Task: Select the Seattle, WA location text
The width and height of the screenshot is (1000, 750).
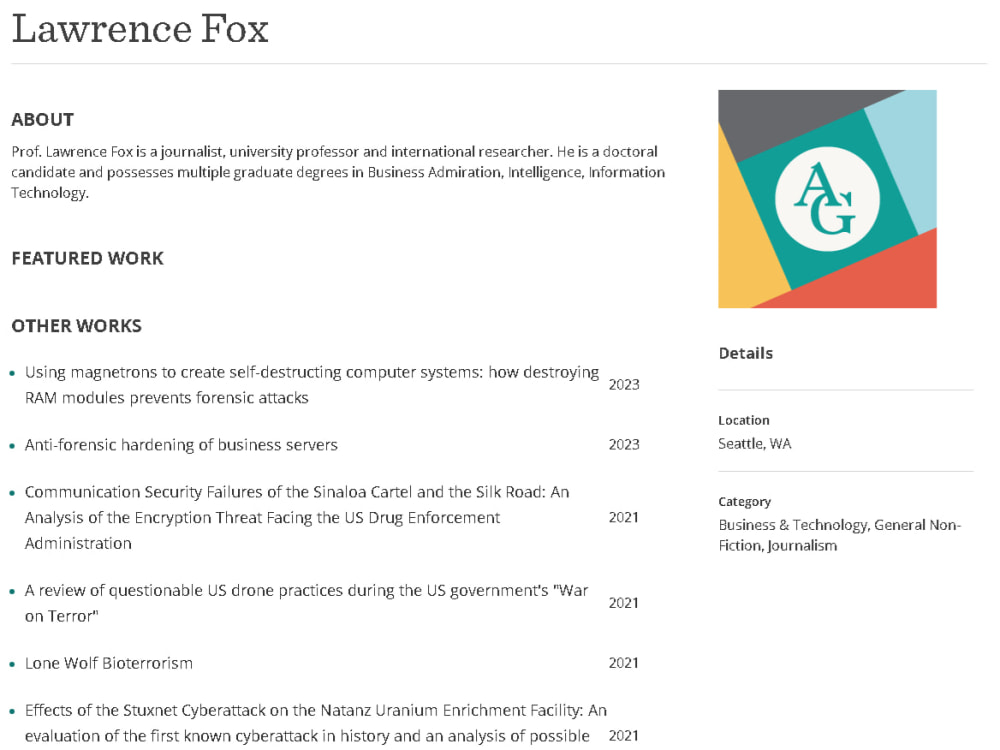Action: 754,444
